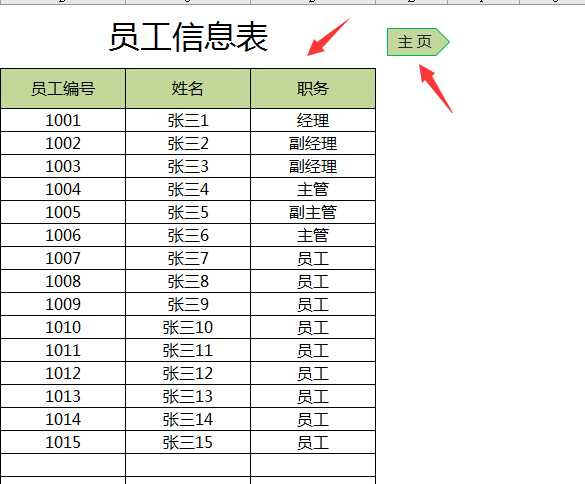Click the green 主页 arrow button
Image resolution: width=585 pixels, height=484 pixels.
coord(418,42)
